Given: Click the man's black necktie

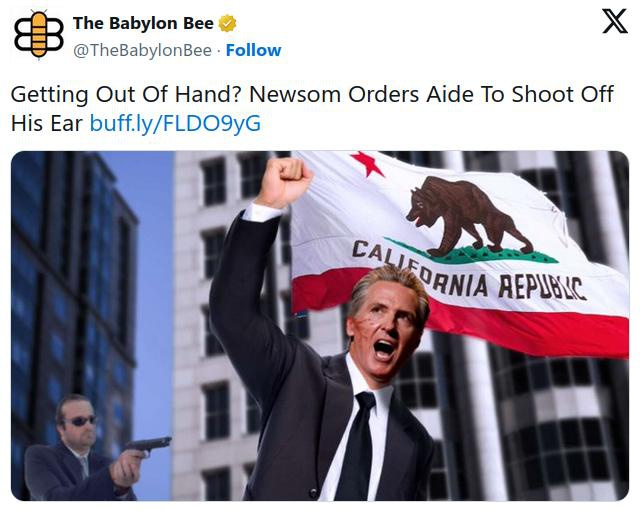Looking at the screenshot, I should coord(358,446).
